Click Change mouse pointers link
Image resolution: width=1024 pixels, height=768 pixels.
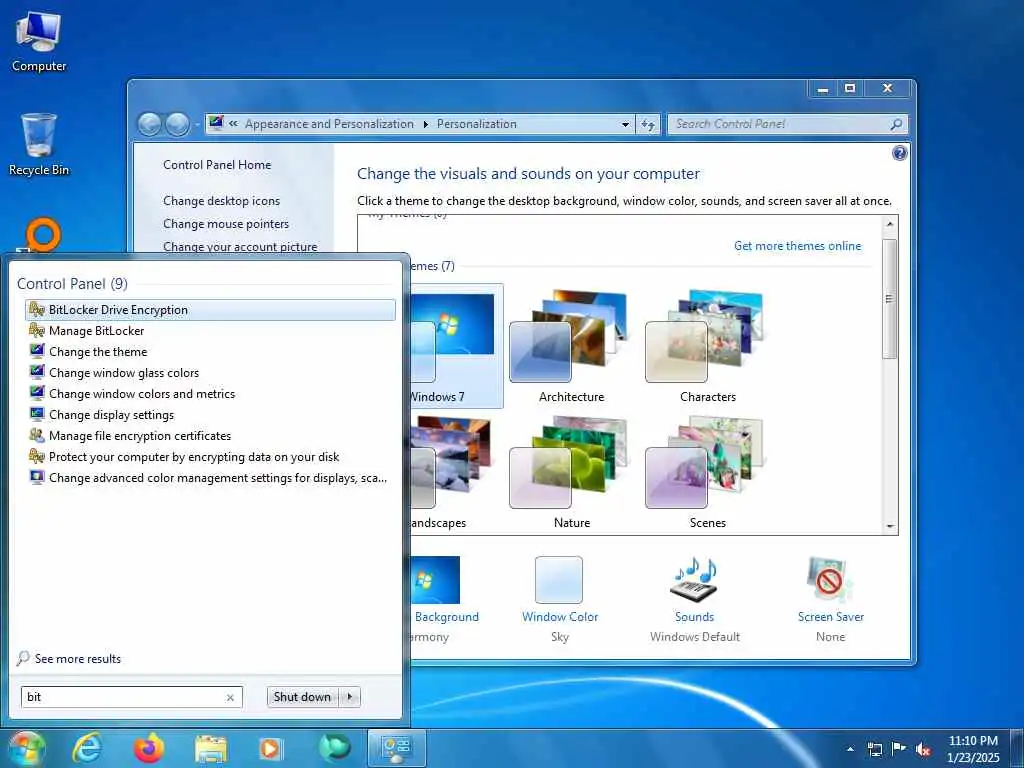point(226,223)
